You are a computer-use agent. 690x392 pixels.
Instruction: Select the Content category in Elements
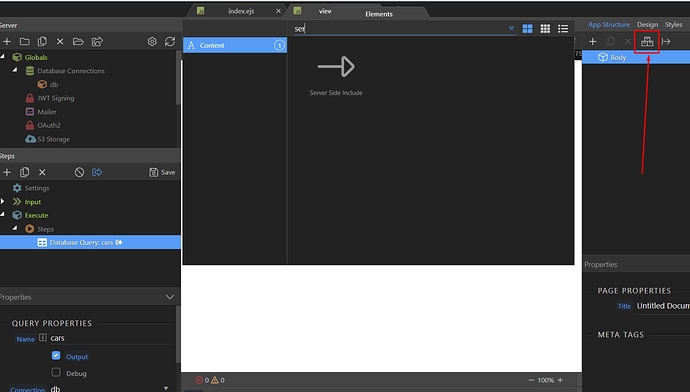click(235, 45)
